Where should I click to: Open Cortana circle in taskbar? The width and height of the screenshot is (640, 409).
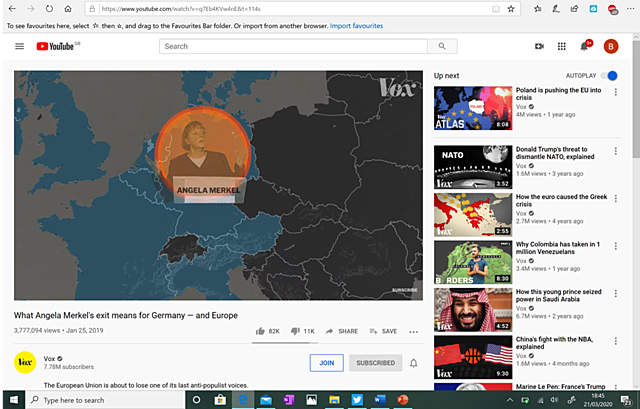(196, 400)
